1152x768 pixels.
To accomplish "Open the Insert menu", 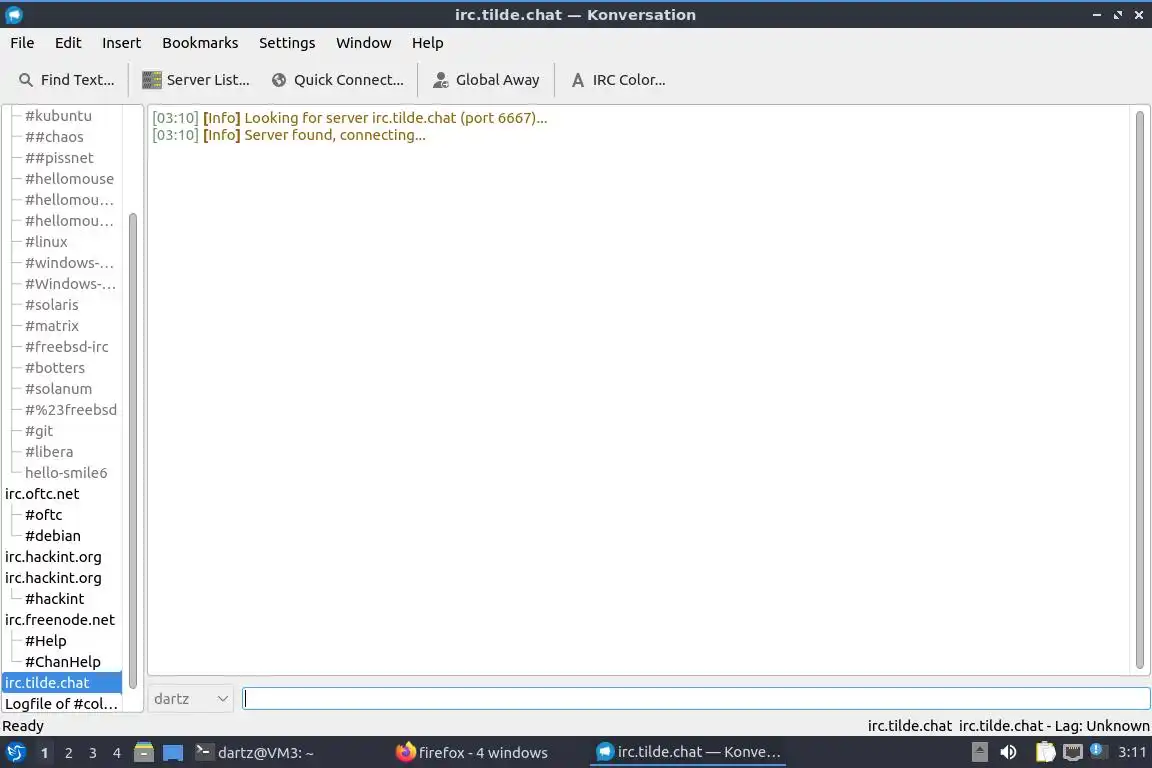I will (x=121, y=43).
